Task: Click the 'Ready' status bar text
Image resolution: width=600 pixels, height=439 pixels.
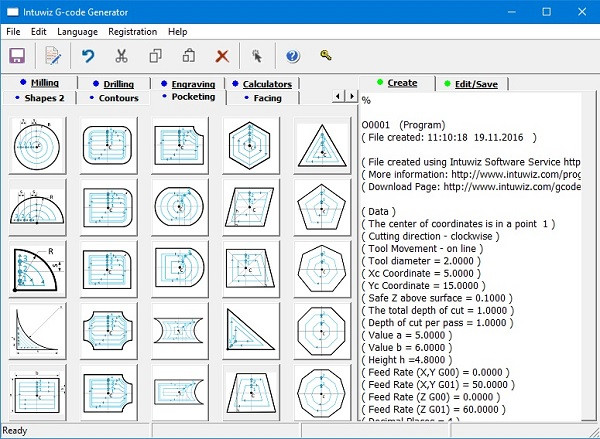Action: [15, 431]
